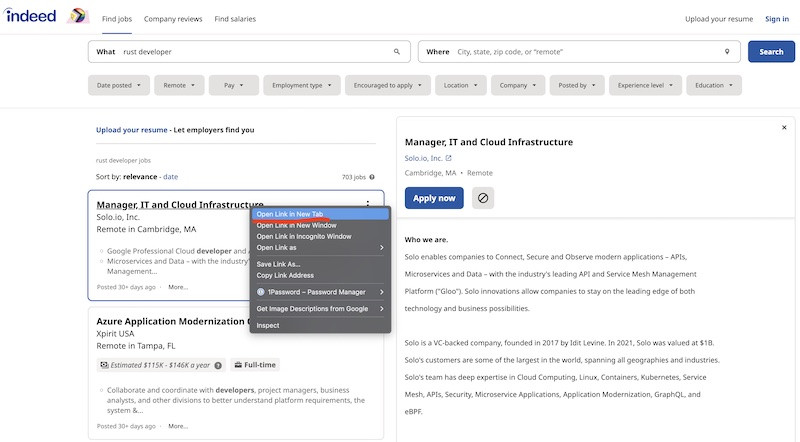The width and height of the screenshot is (800, 442).
Task: Open the rainbow pride icon beside logo
Action: 78,16
